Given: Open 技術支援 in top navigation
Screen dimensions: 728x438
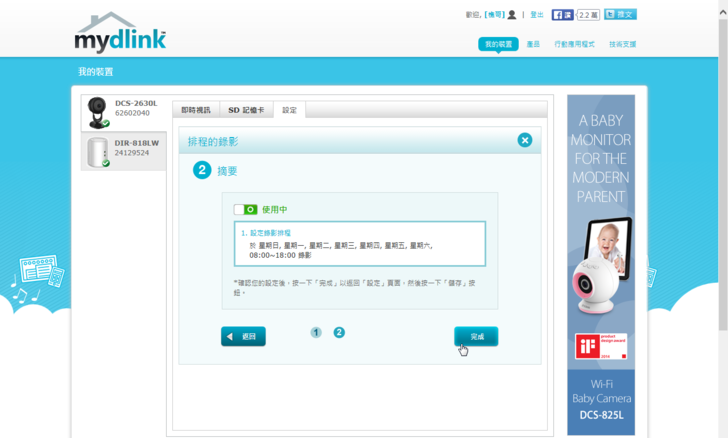Looking at the screenshot, I should click(x=623, y=44).
